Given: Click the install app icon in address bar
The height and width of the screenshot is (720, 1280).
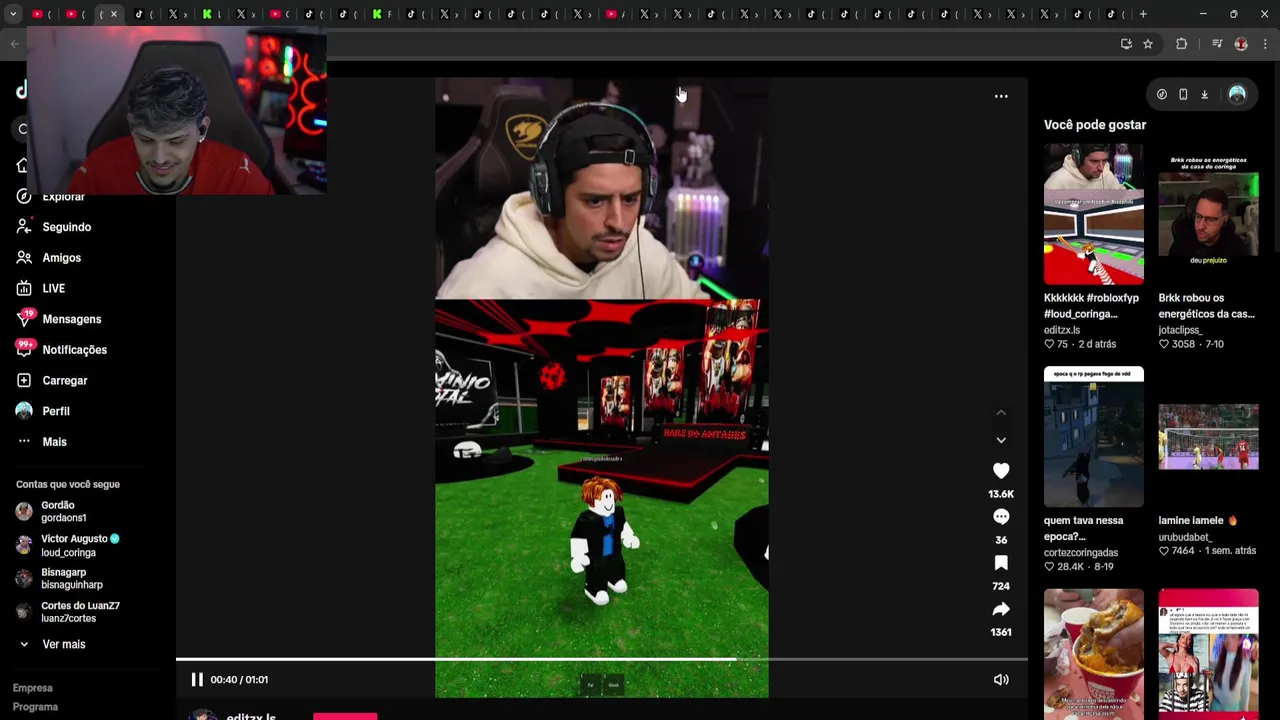Looking at the screenshot, I should (x=1126, y=44).
